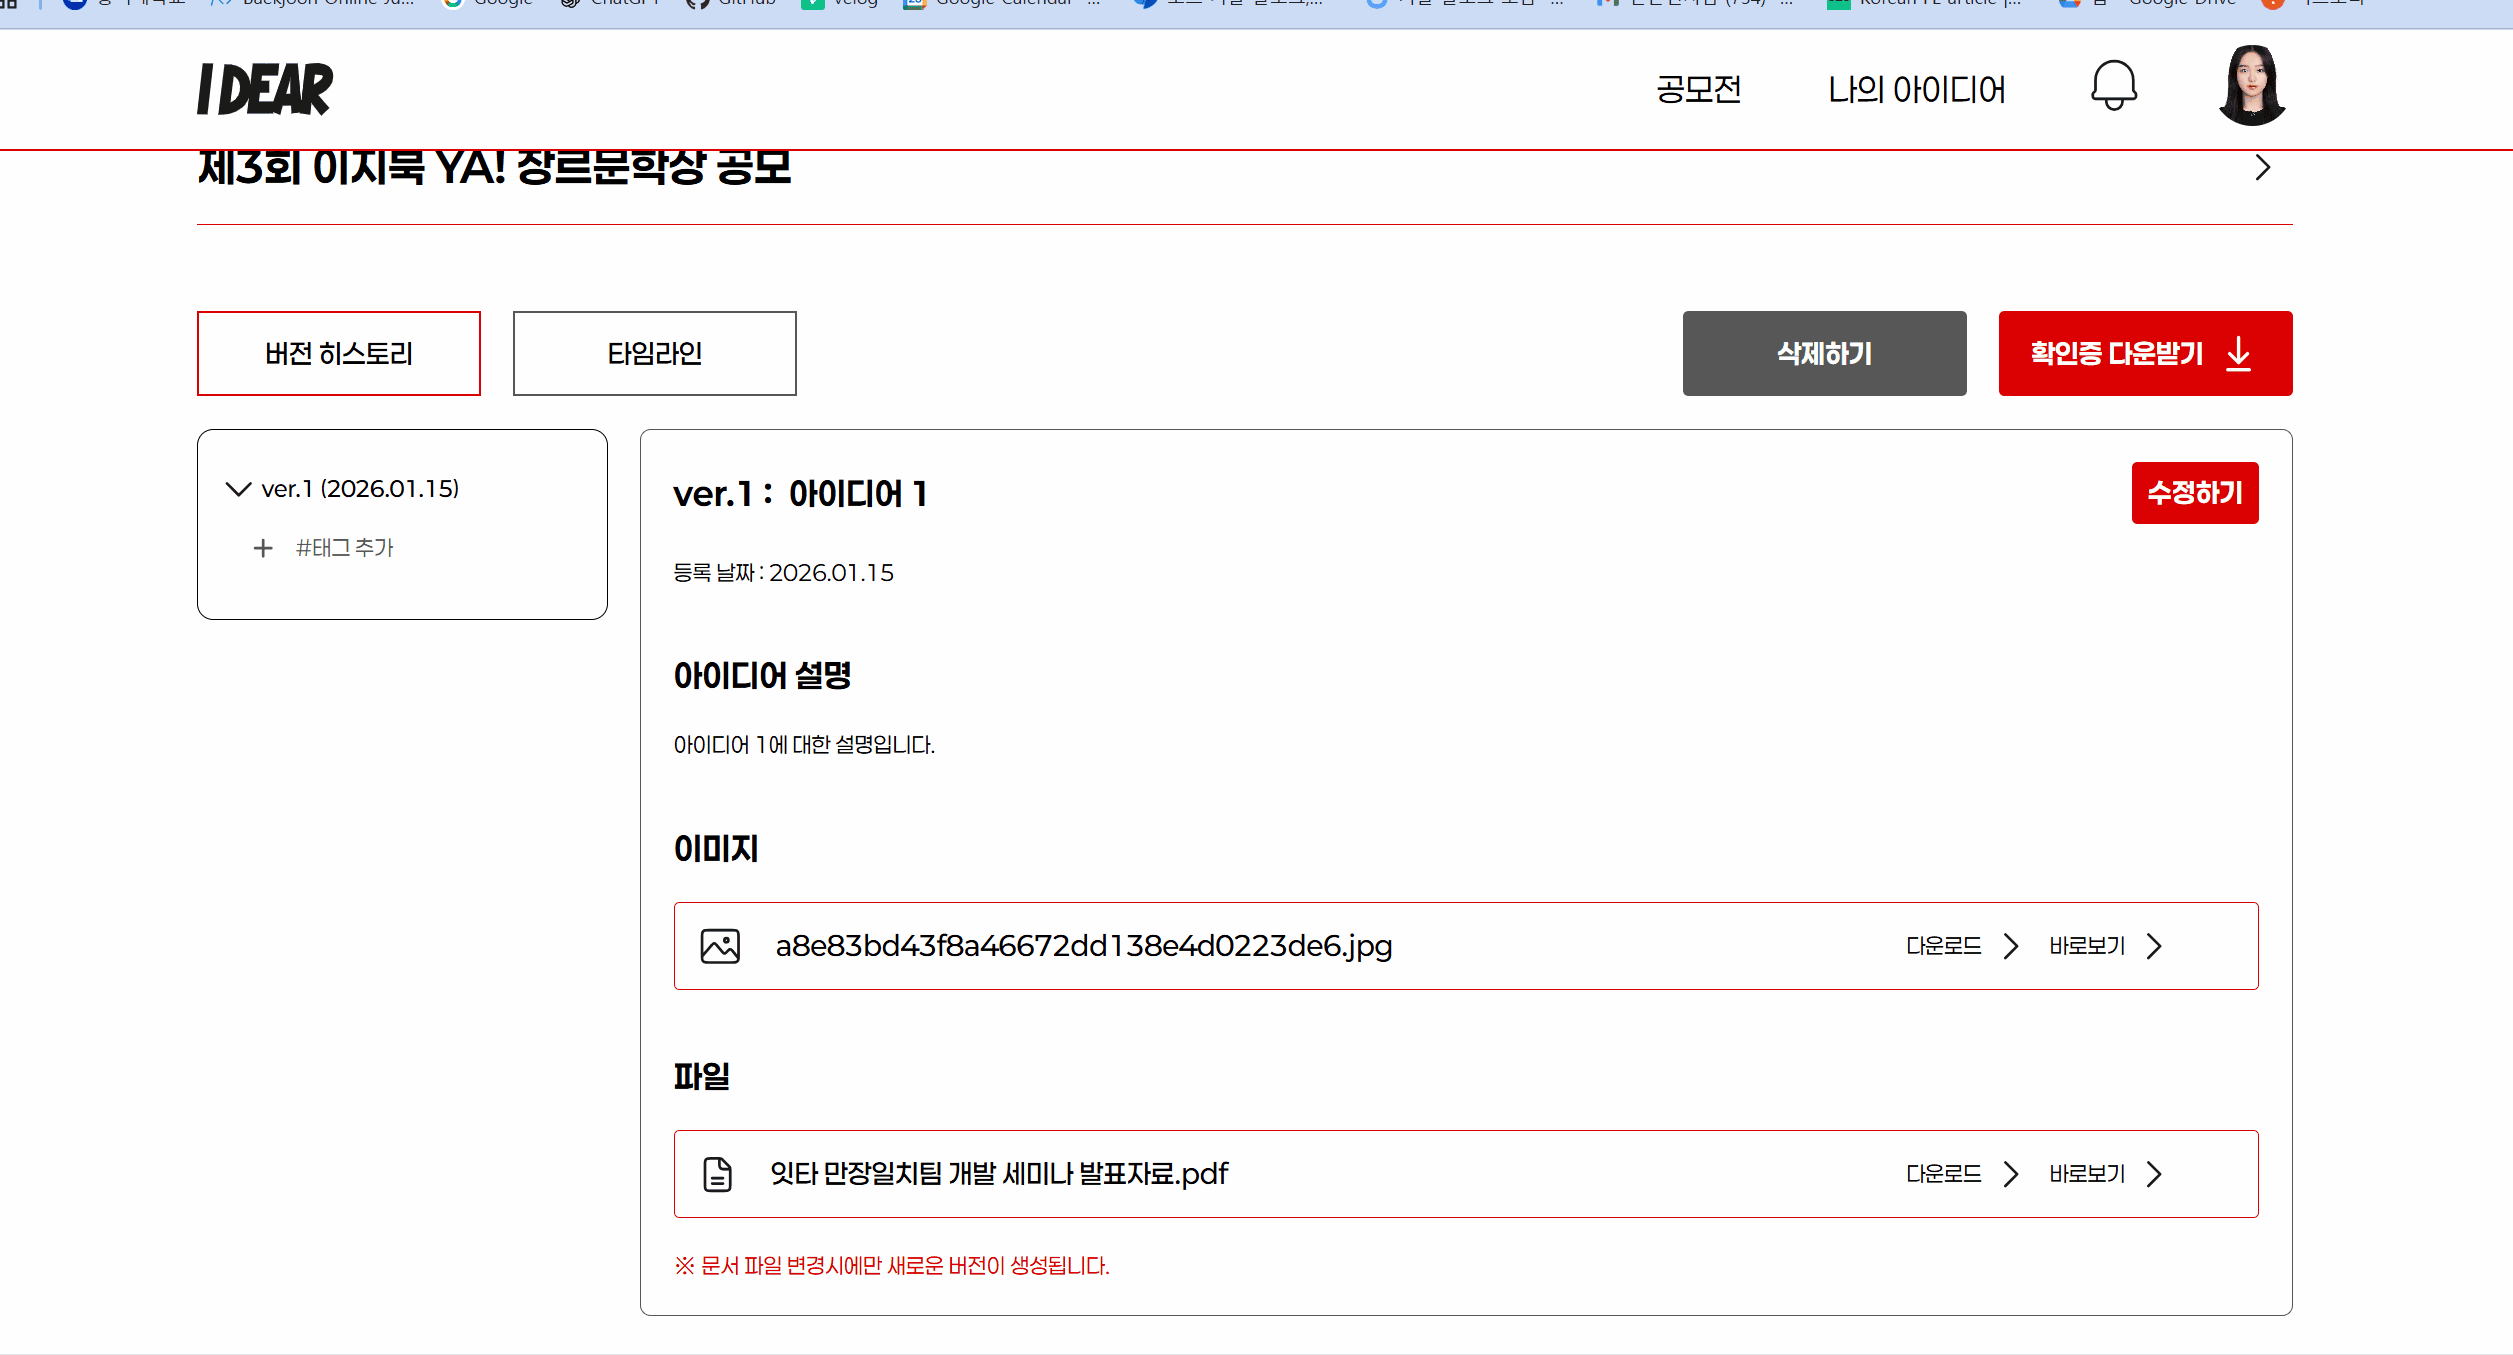The height and width of the screenshot is (1355, 2513).
Task: Click the plus icon to add tag
Action: click(x=263, y=548)
